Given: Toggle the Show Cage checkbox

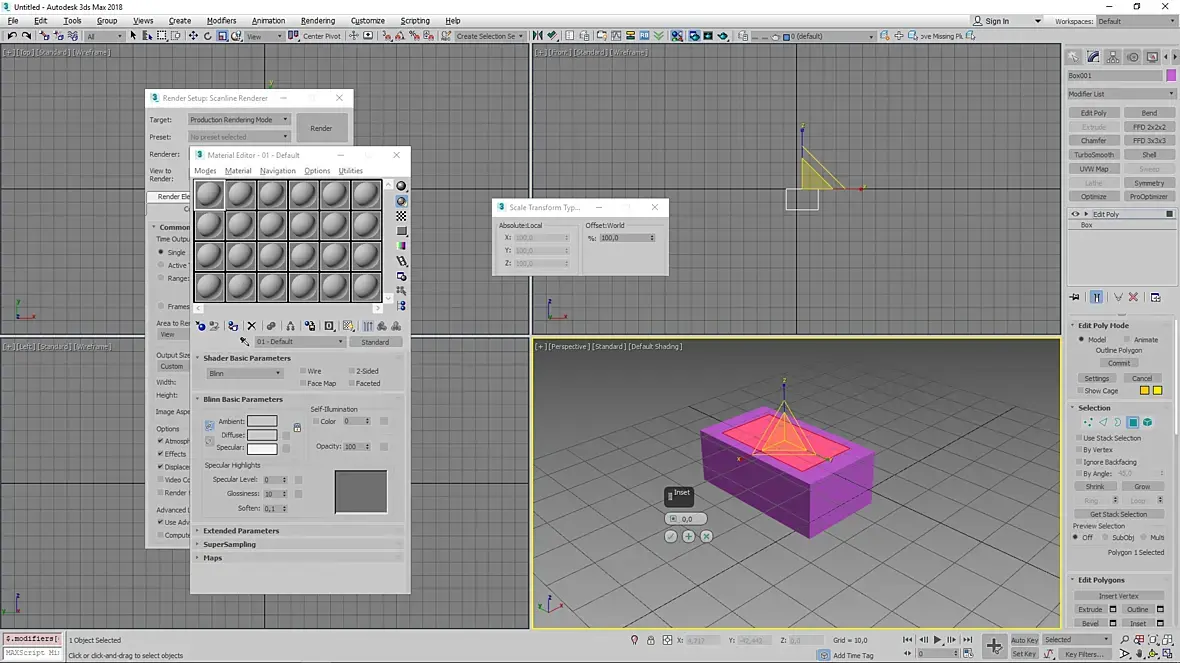Looking at the screenshot, I should 1080,391.
